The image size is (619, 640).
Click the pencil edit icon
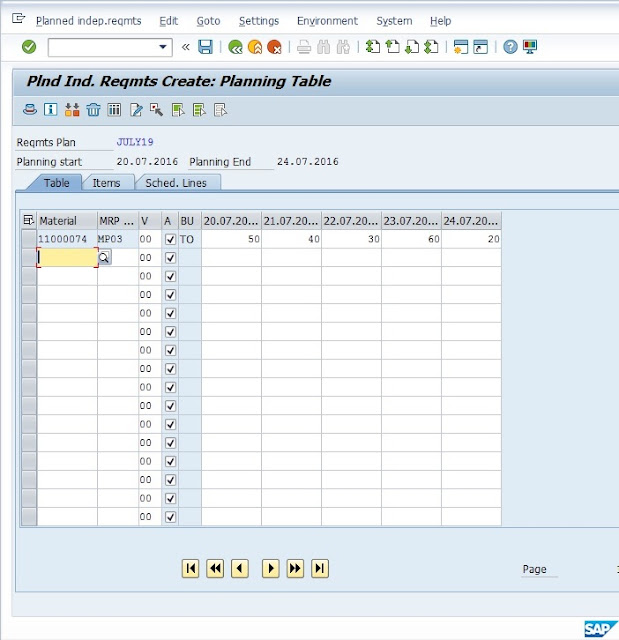pos(136,110)
